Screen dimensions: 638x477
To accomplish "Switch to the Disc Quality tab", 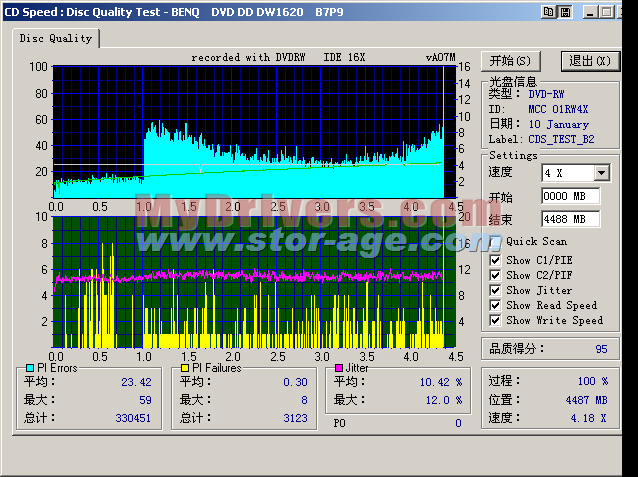I will point(56,38).
